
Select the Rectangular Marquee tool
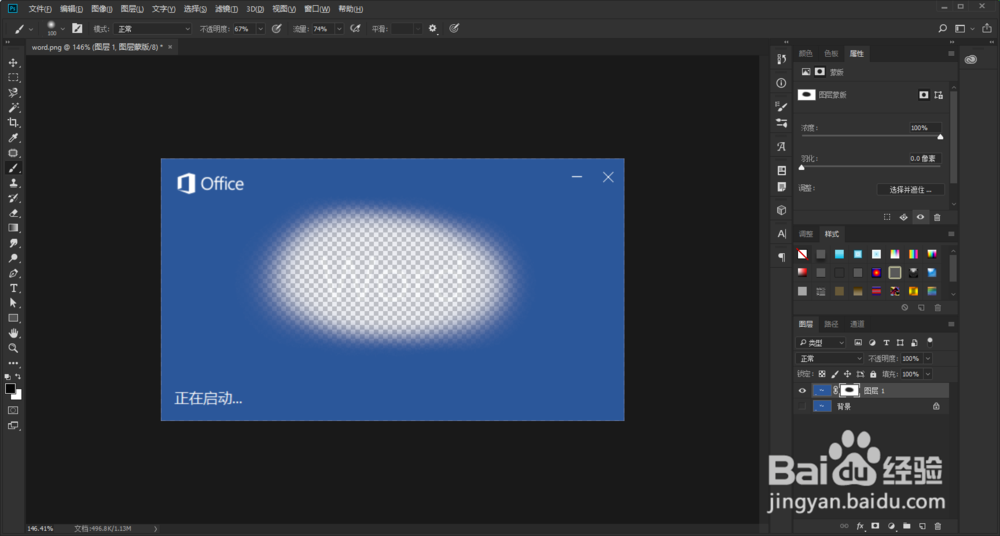pyautogui.click(x=13, y=78)
